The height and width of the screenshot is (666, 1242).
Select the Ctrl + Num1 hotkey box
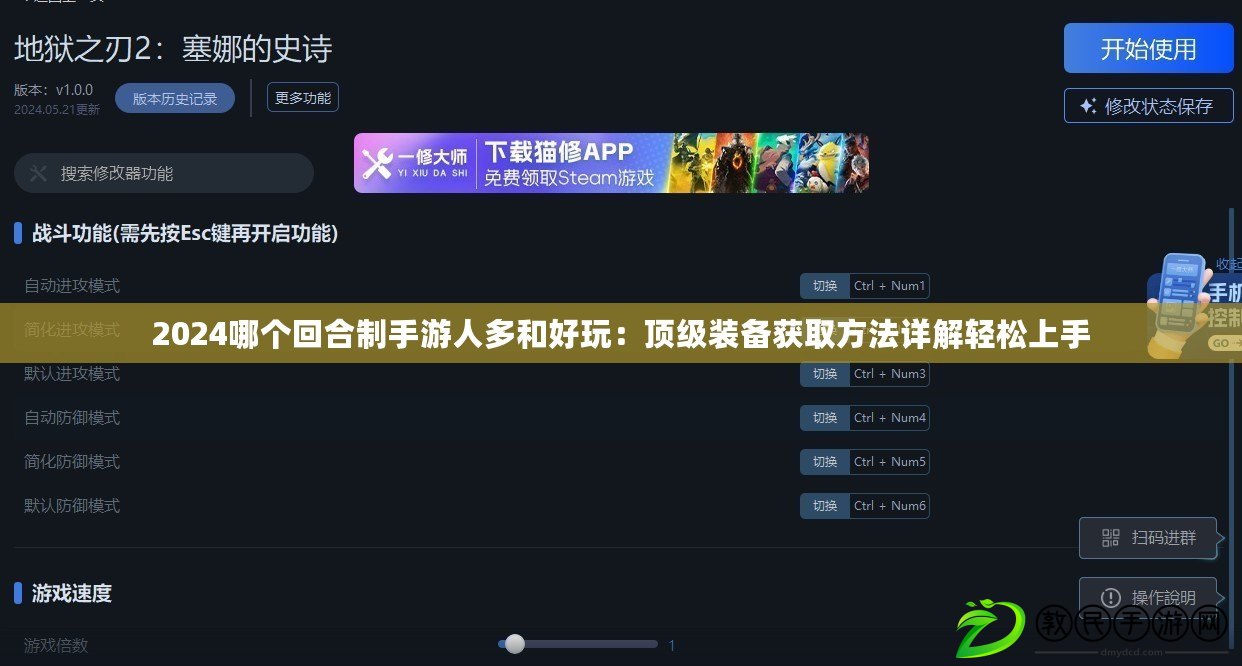[890, 286]
